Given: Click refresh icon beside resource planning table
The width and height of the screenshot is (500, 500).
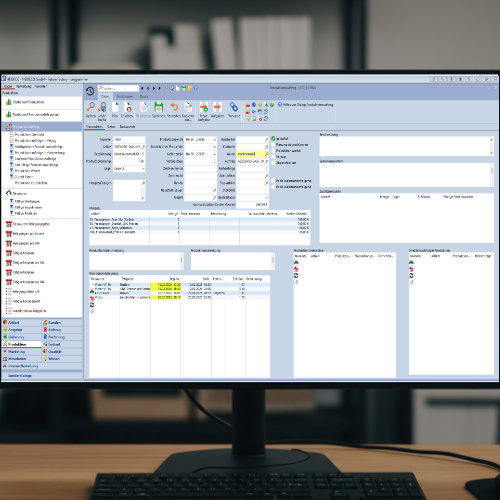Looking at the screenshot, I should pyautogui.click(x=92, y=304).
